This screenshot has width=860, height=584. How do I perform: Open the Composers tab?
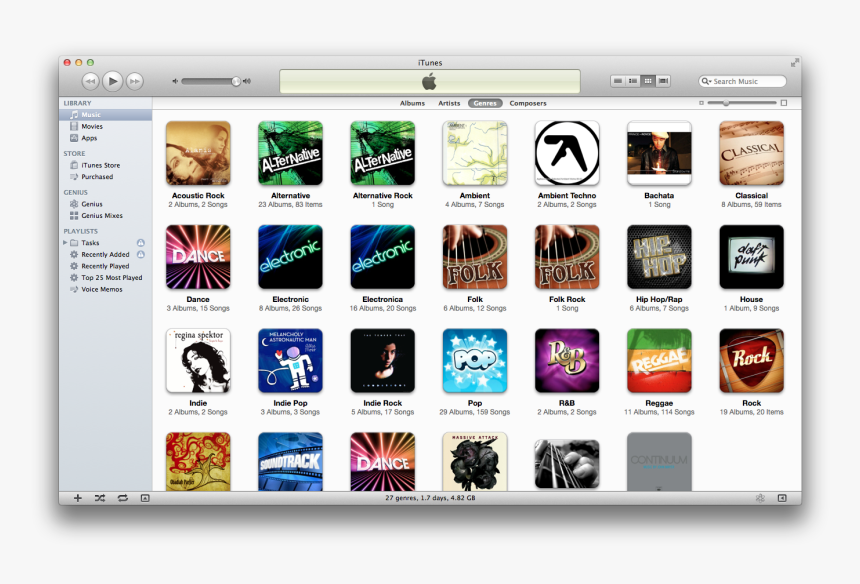pos(528,103)
